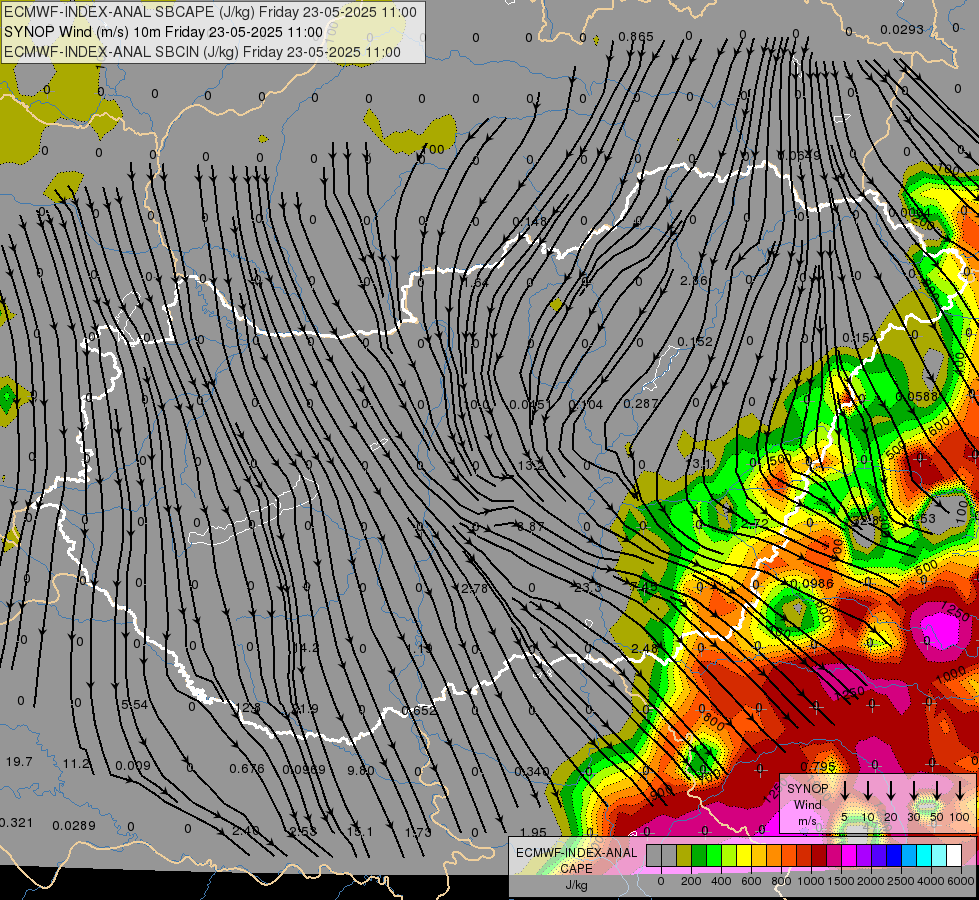The height and width of the screenshot is (900, 979).
Task: Click the 0.148 value on the map
Action: click(529, 221)
